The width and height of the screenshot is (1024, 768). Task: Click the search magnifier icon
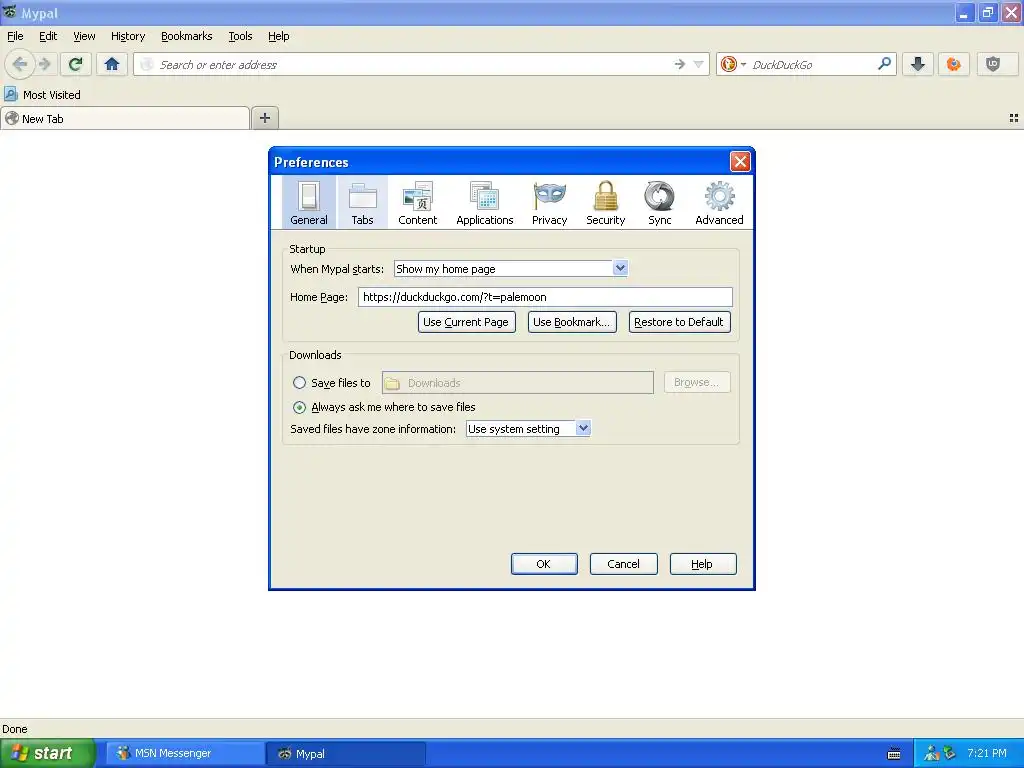(884, 64)
